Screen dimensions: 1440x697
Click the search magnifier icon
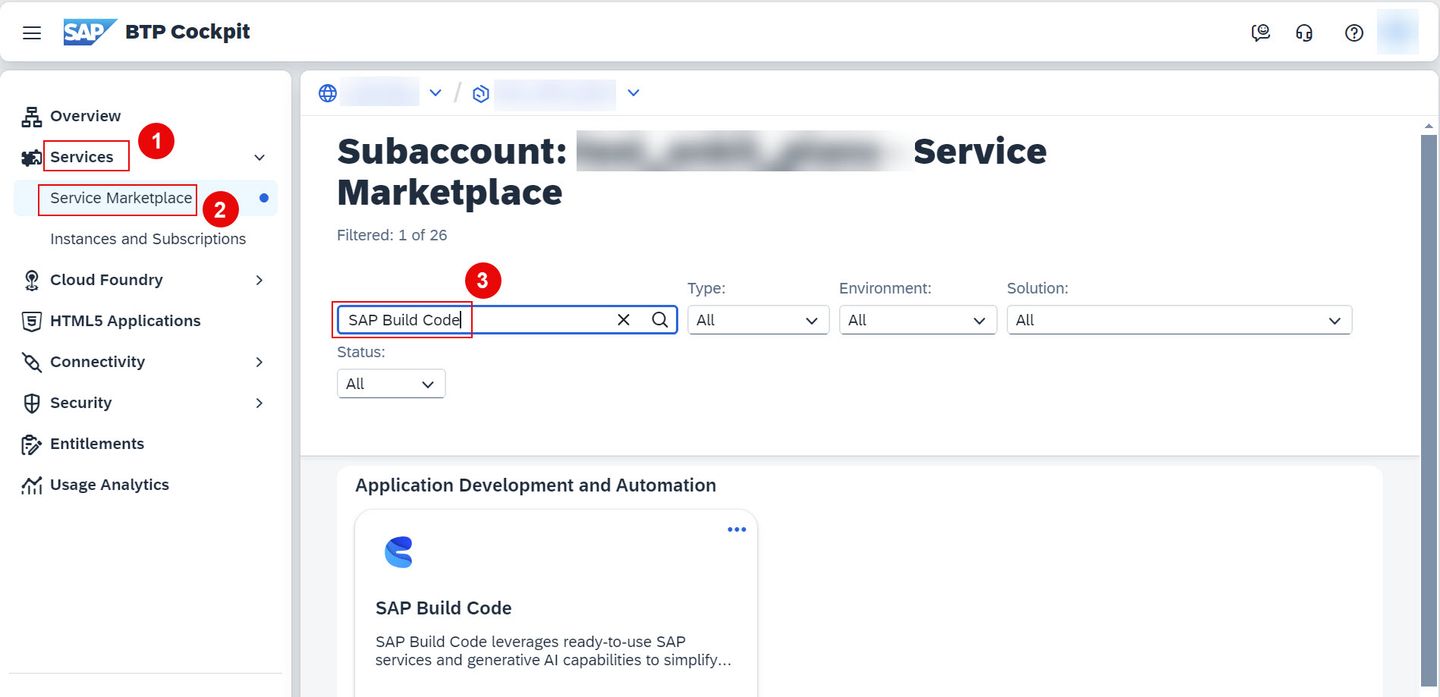pos(660,320)
